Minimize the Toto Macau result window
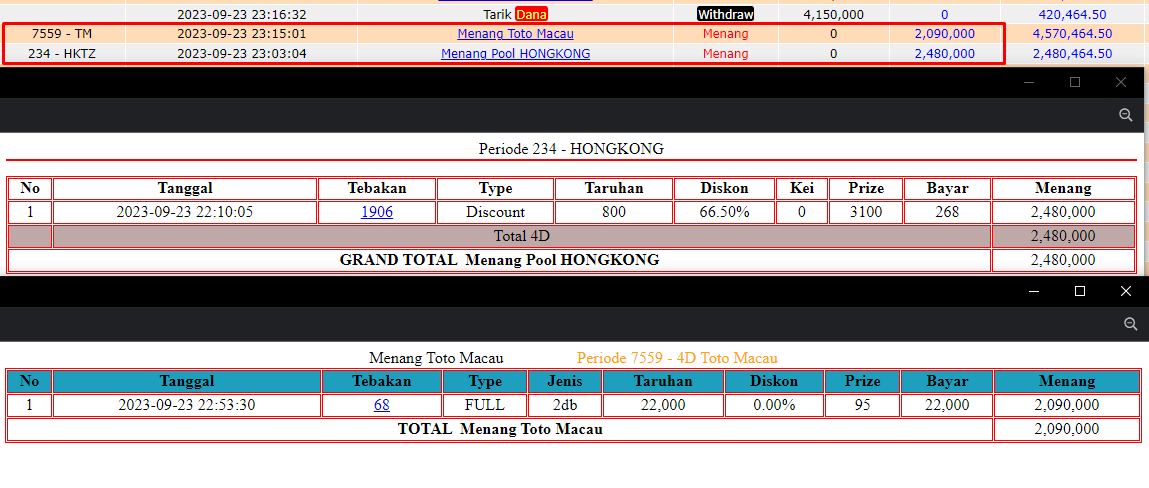 coord(1034,292)
